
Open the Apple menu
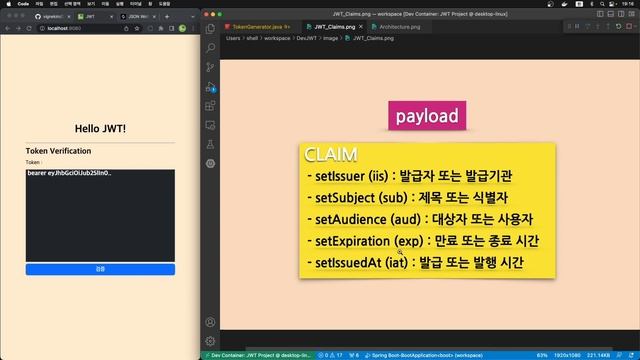click(x=9, y=4)
